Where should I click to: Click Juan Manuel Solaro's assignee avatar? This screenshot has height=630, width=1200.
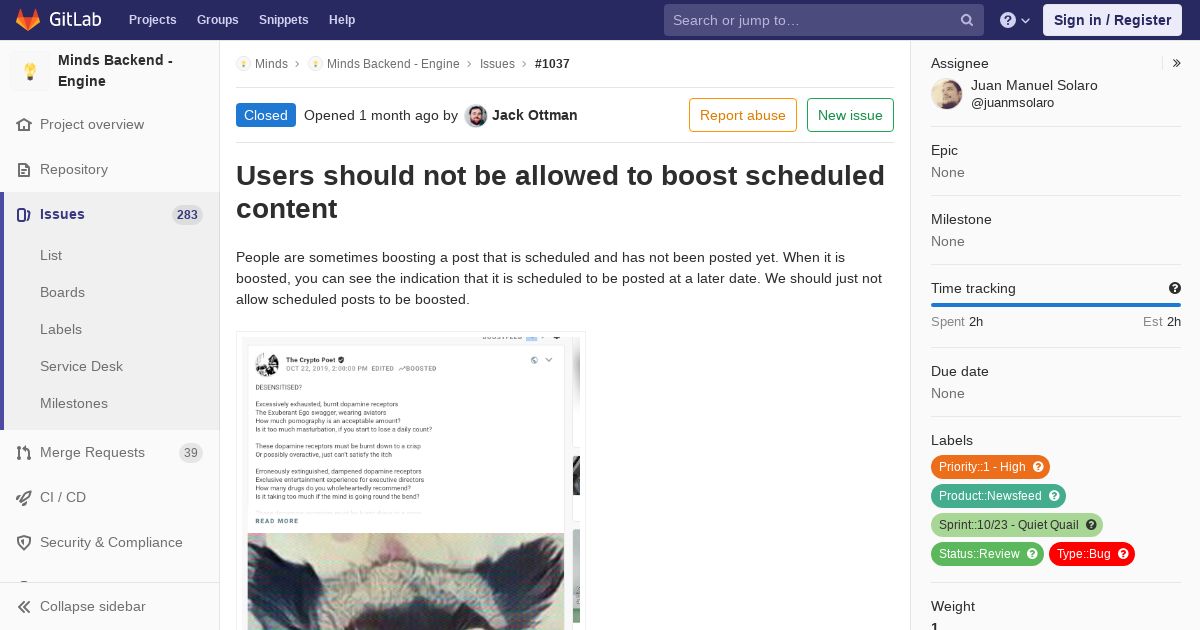(947, 94)
